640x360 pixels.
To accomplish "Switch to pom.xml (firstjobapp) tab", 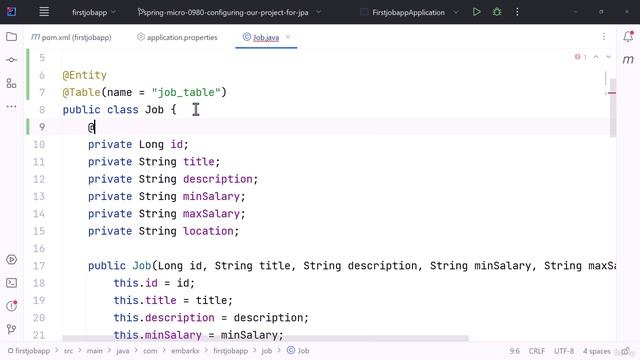I will pos(71,37).
